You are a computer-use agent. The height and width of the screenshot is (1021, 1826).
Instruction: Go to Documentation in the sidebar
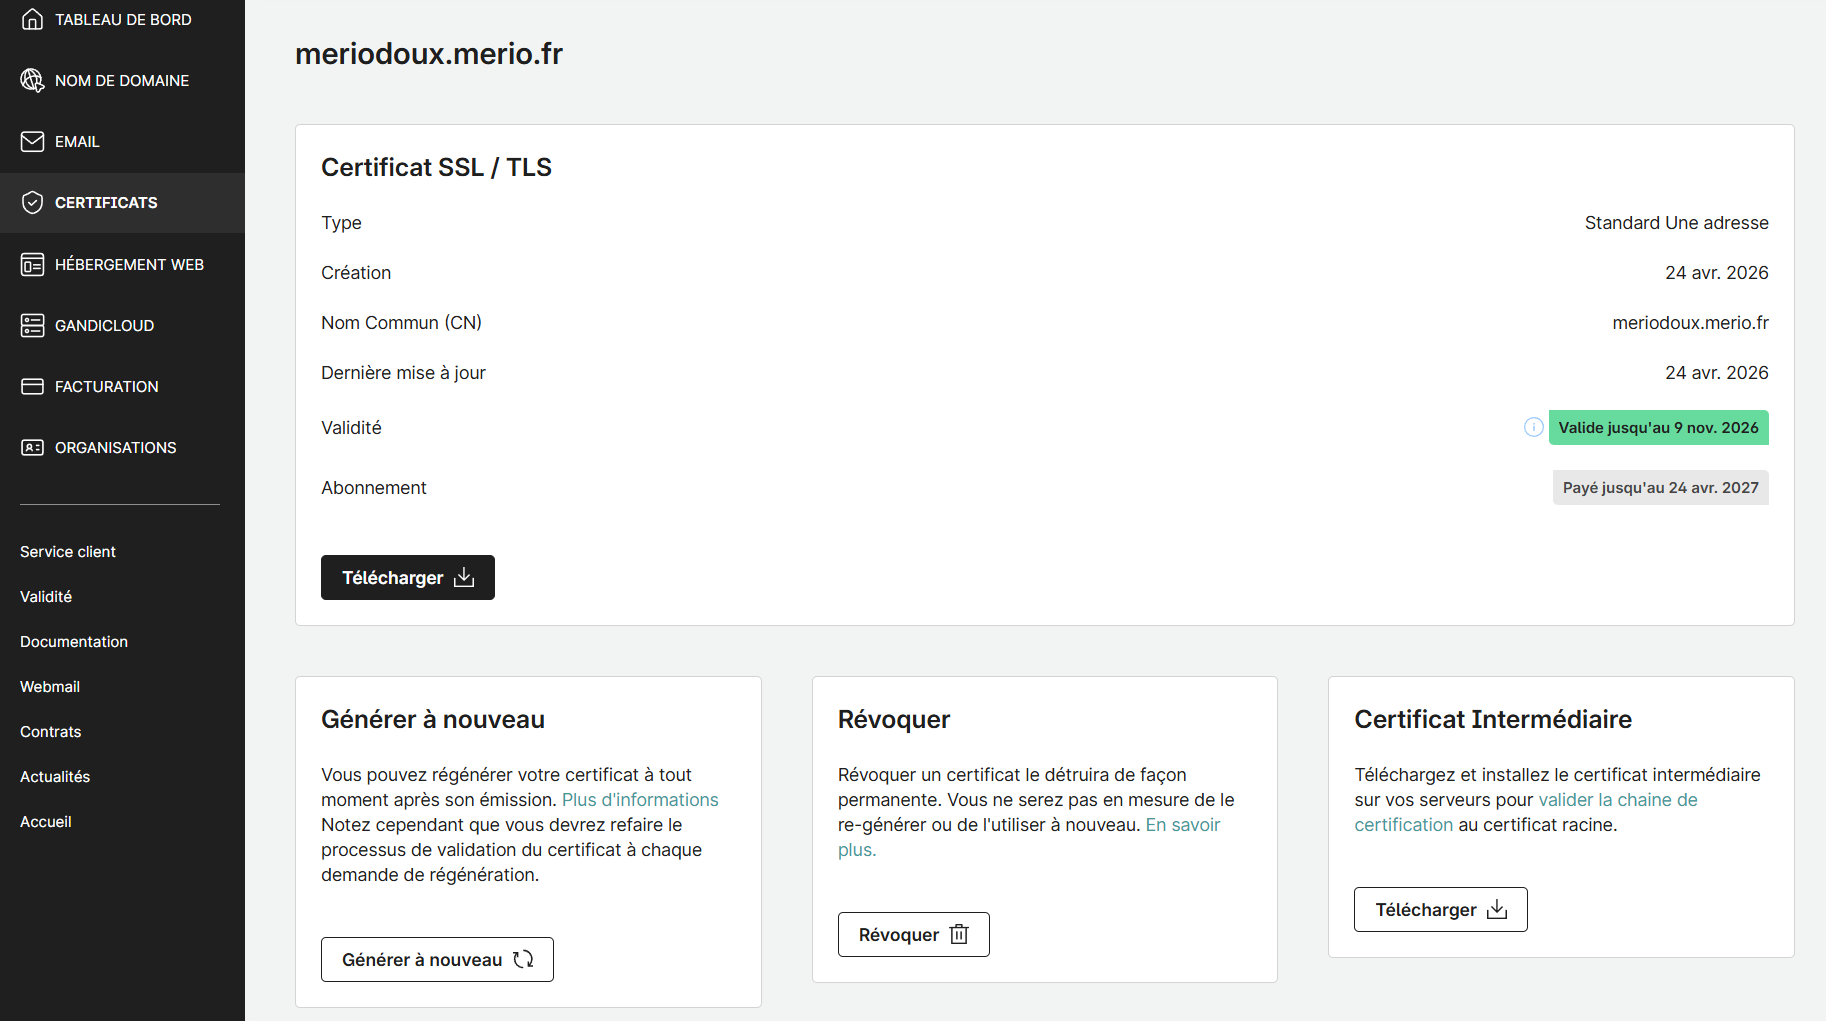[x=74, y=642]
